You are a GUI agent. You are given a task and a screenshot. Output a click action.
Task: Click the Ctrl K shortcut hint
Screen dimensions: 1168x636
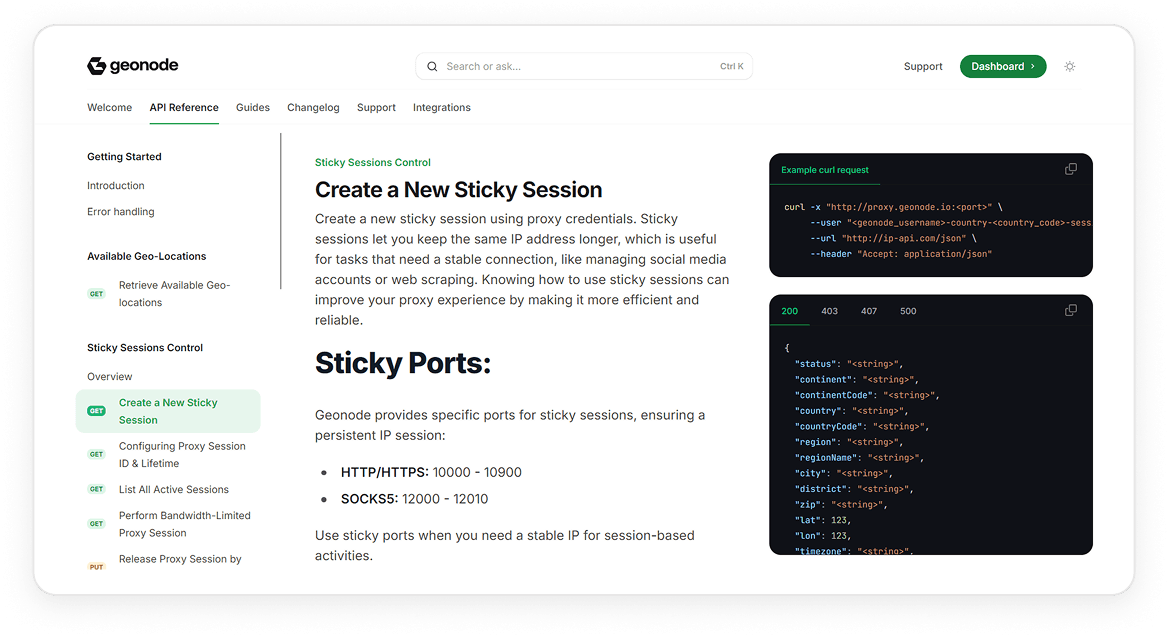pos(731,66)
